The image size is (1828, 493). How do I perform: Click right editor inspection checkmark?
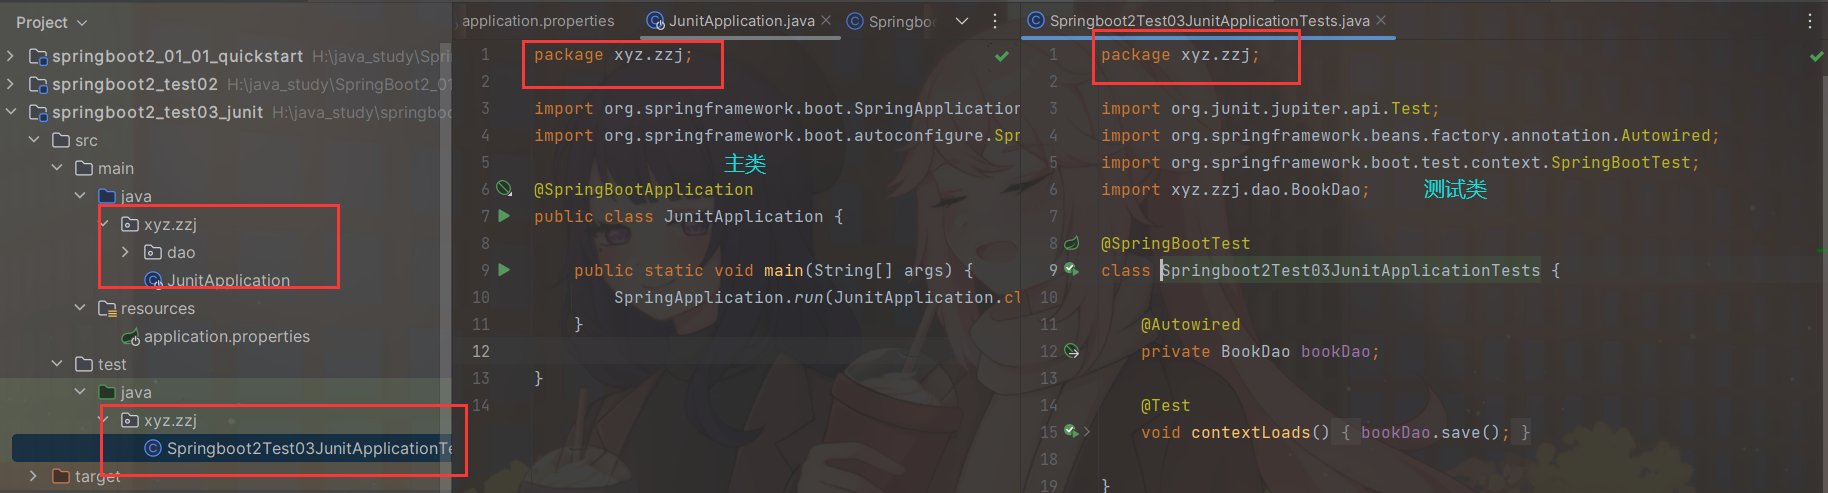(1817, 57)
